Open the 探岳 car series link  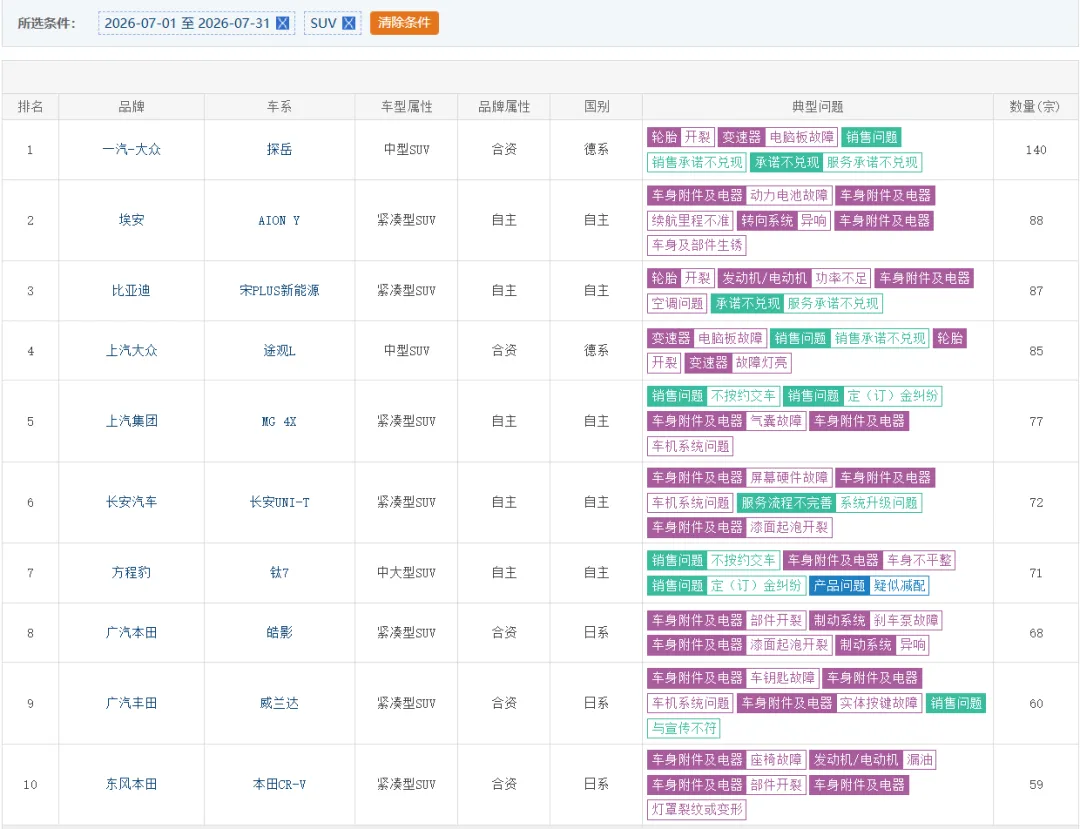(279, 149)
